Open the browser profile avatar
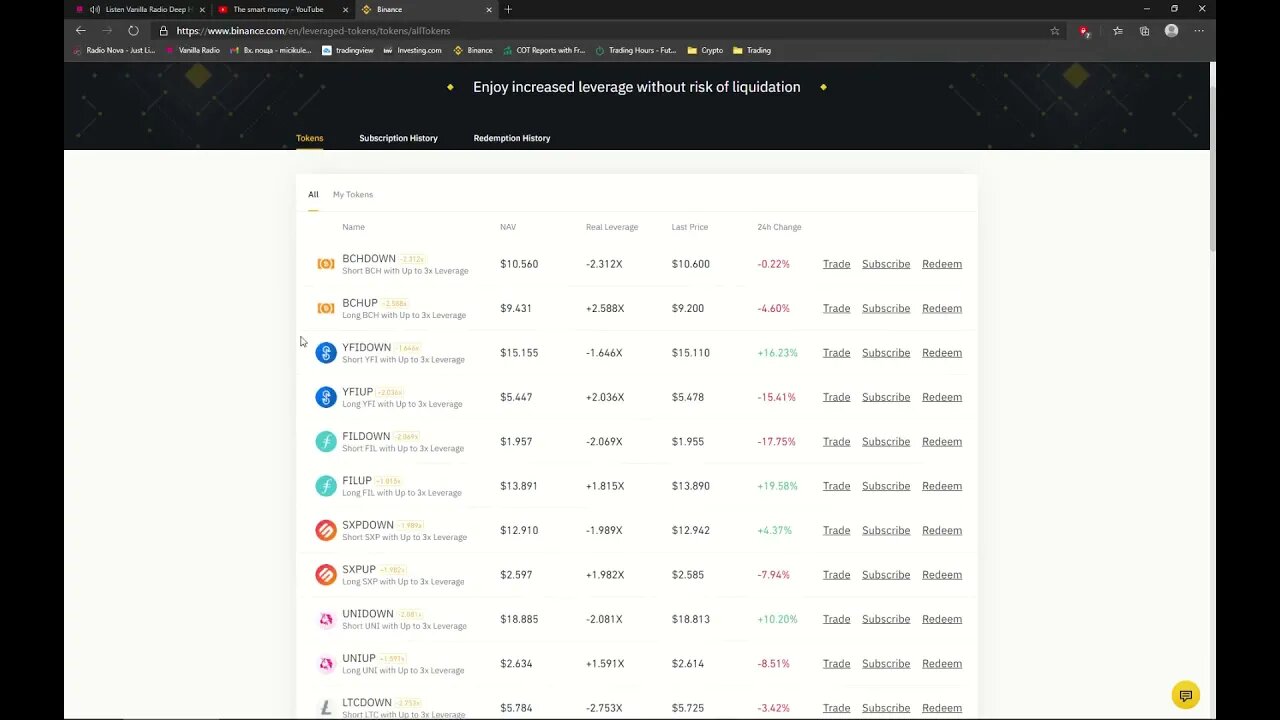The image size is (1280, 720). (1171, 31)
